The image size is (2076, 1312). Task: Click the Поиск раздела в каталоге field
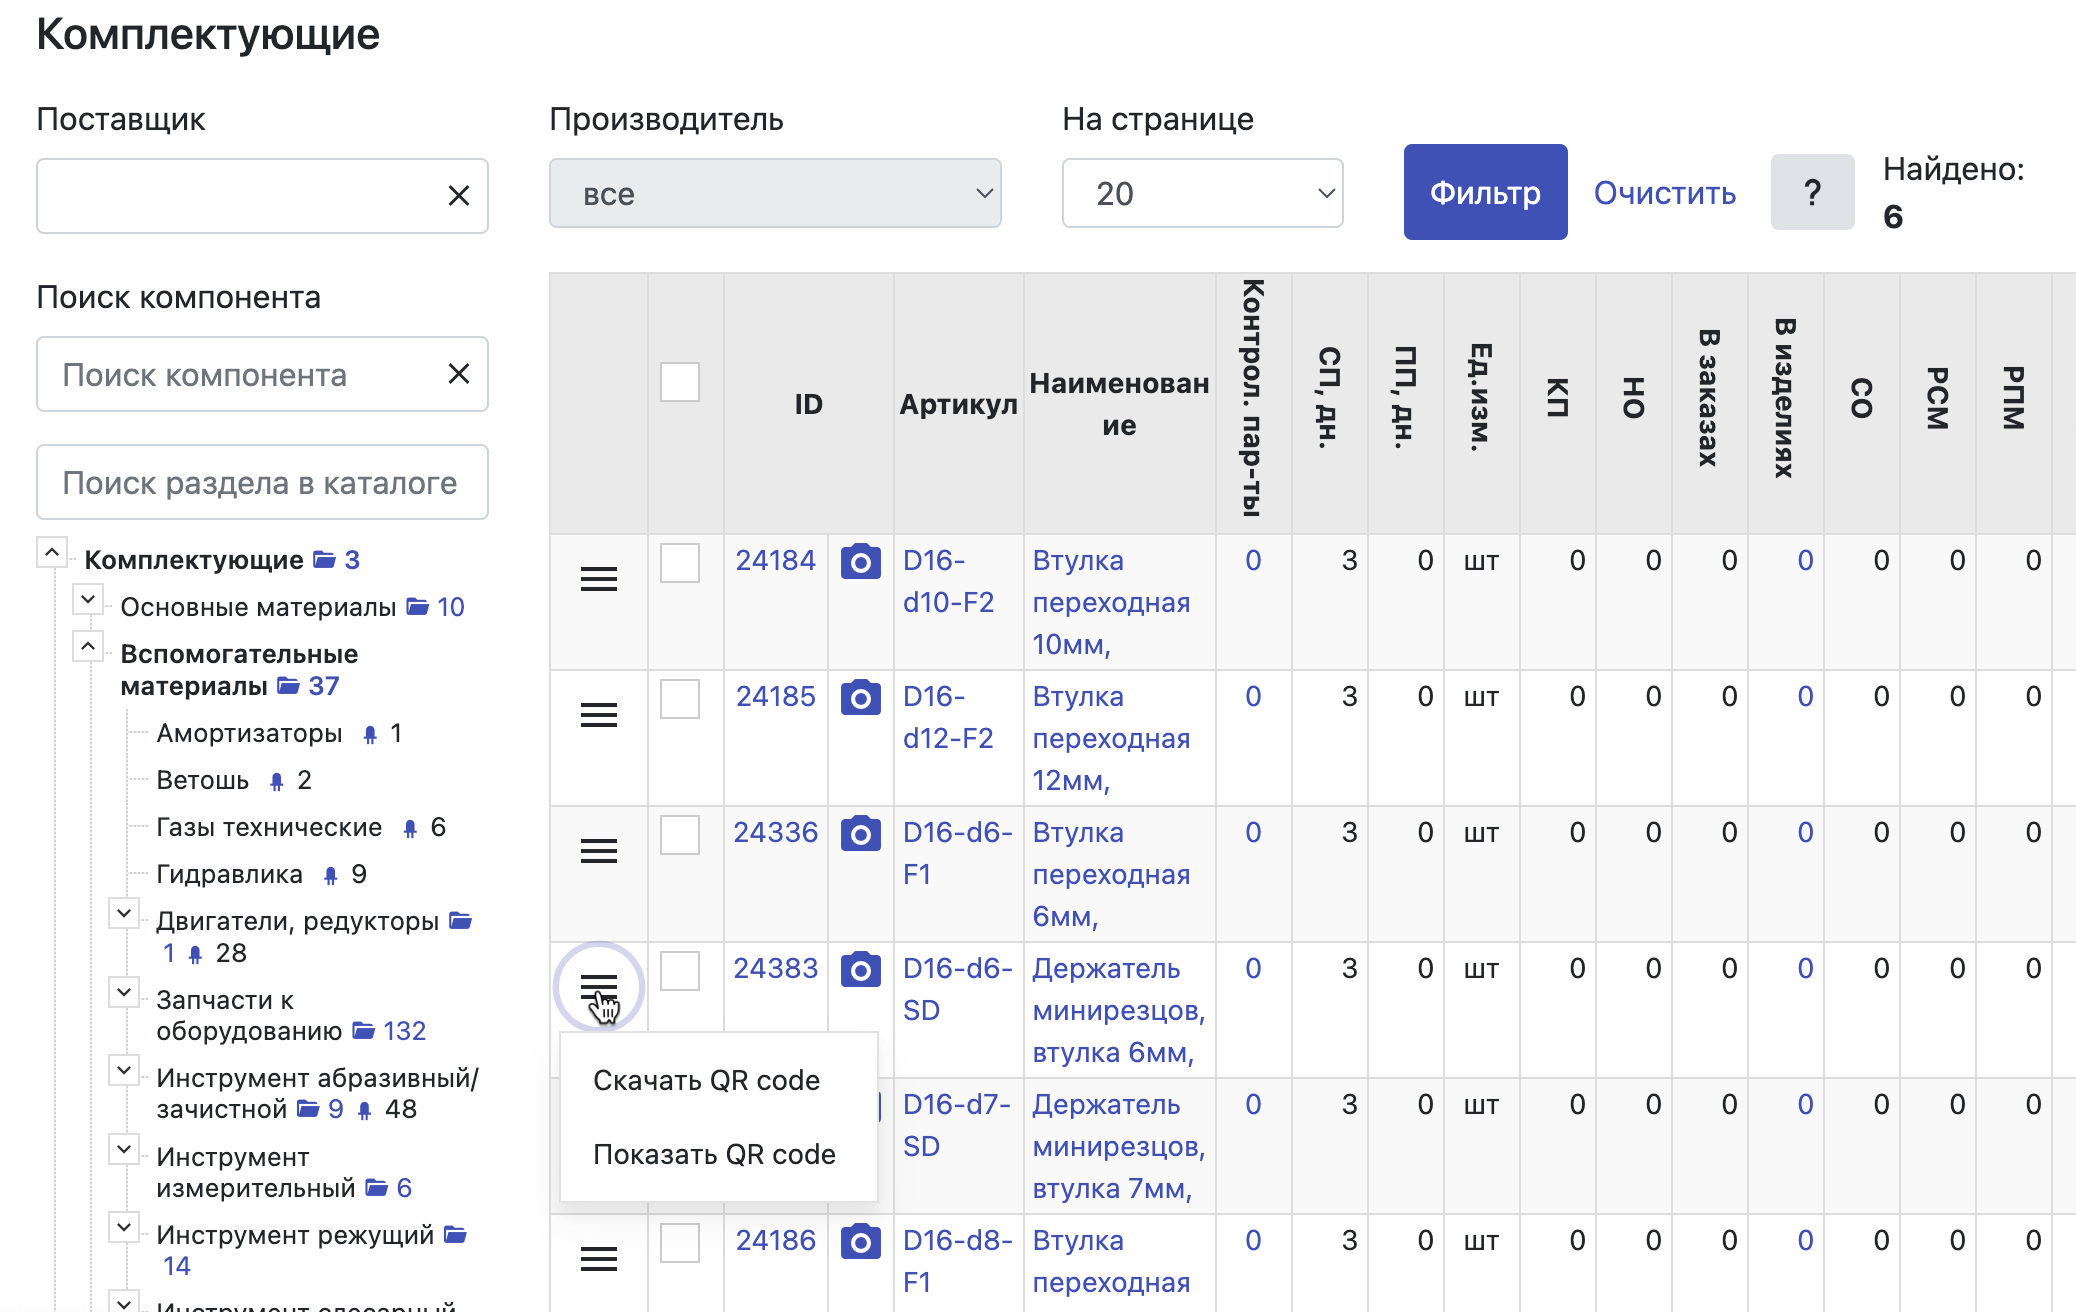pyautogui.click(x=262, y=483)
